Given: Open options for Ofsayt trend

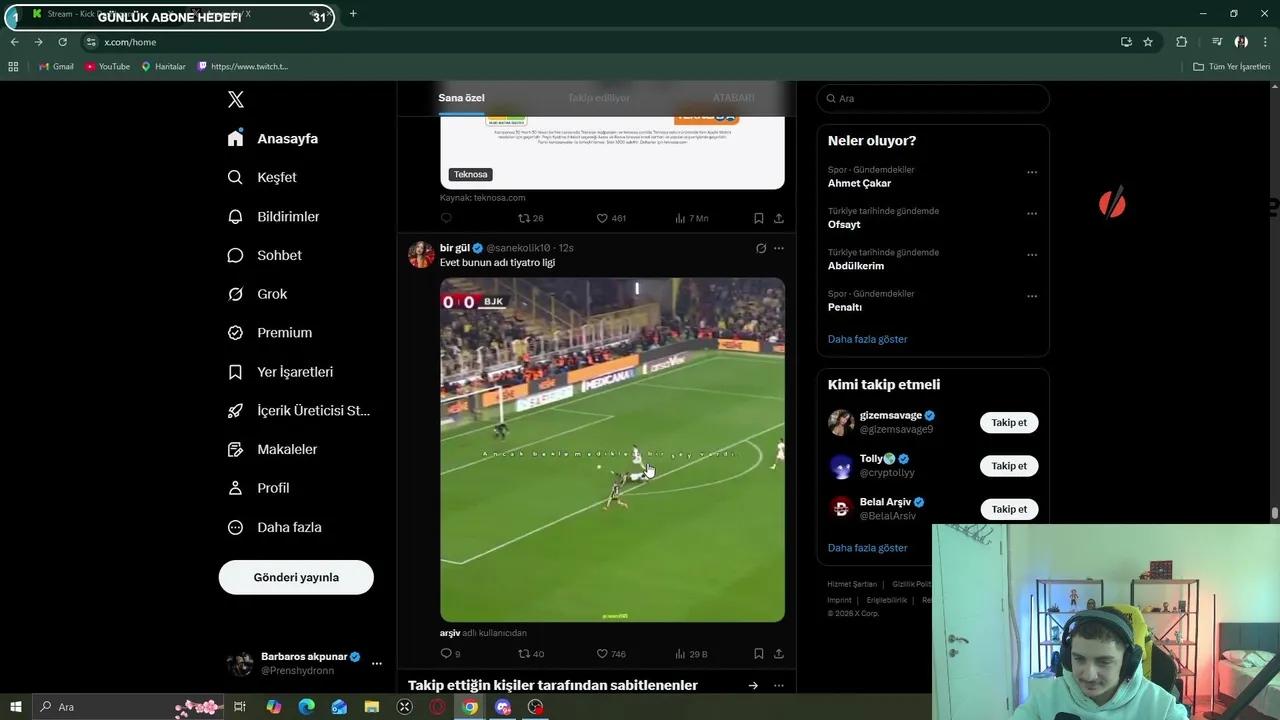Looking at the screenshot, I should coord(1032,213).
